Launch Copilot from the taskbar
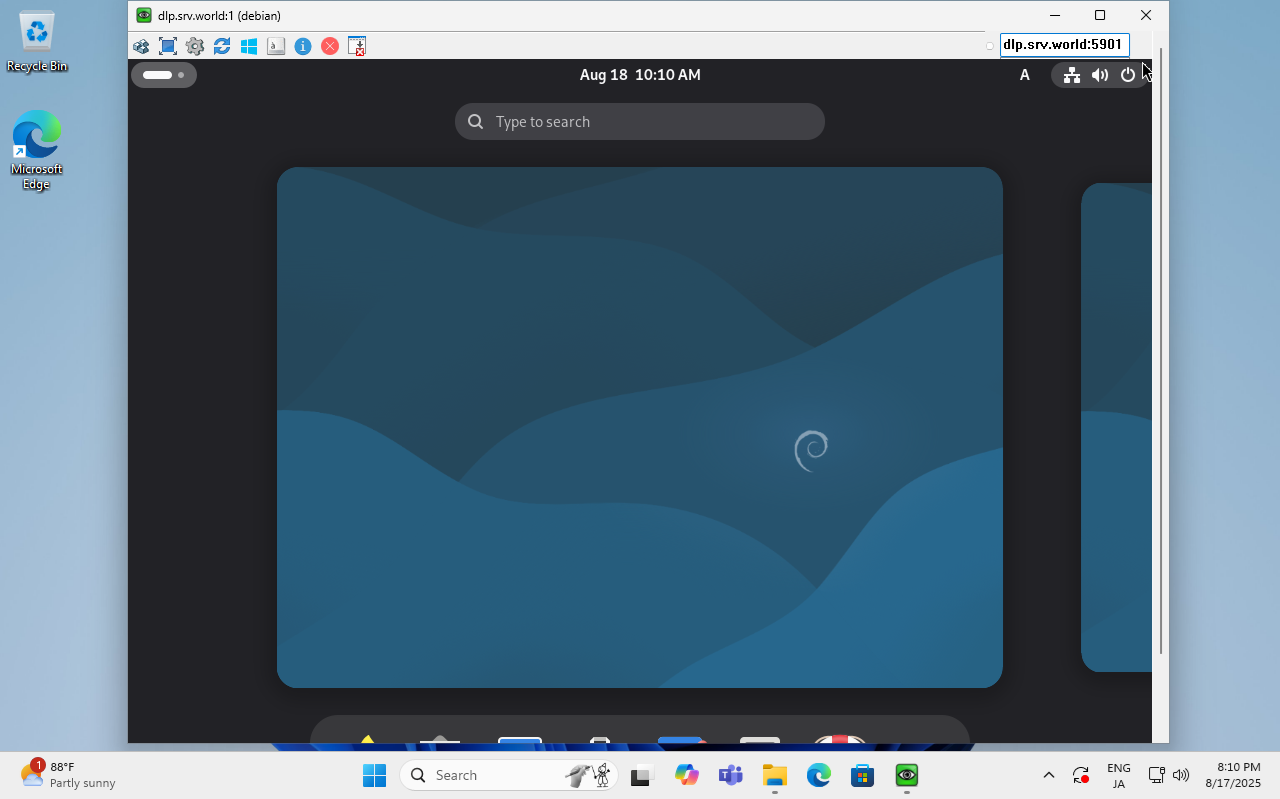 click(686, 775)
